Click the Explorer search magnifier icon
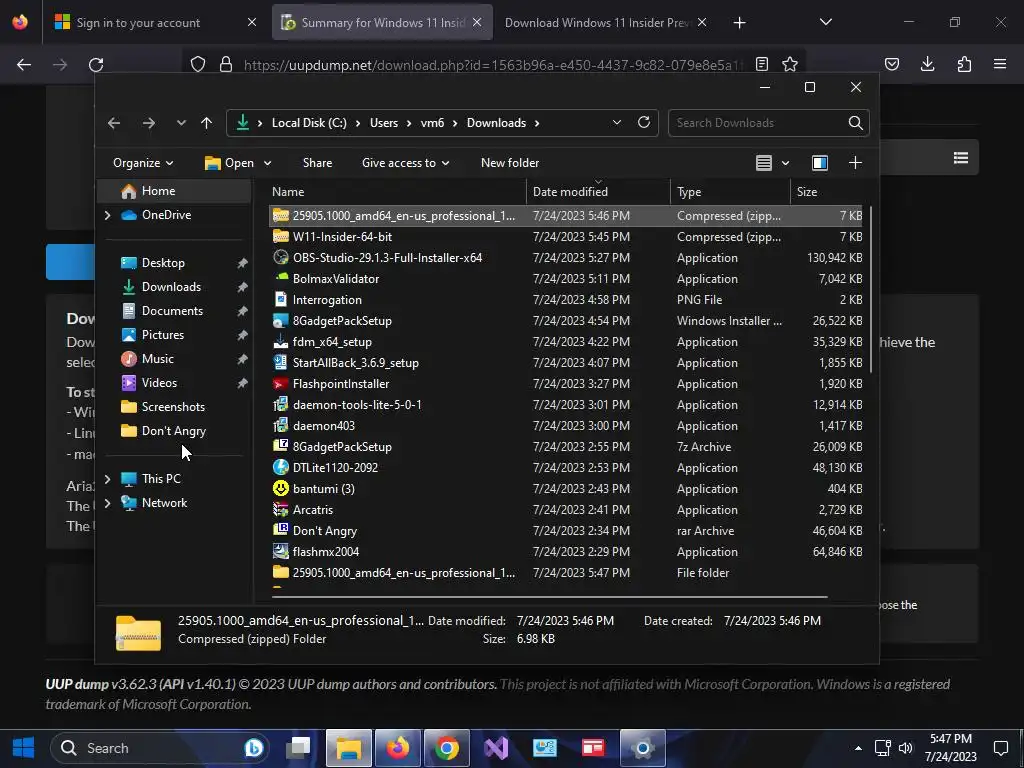This screenshot has width=1024, height=768. [x=856, y=123]
